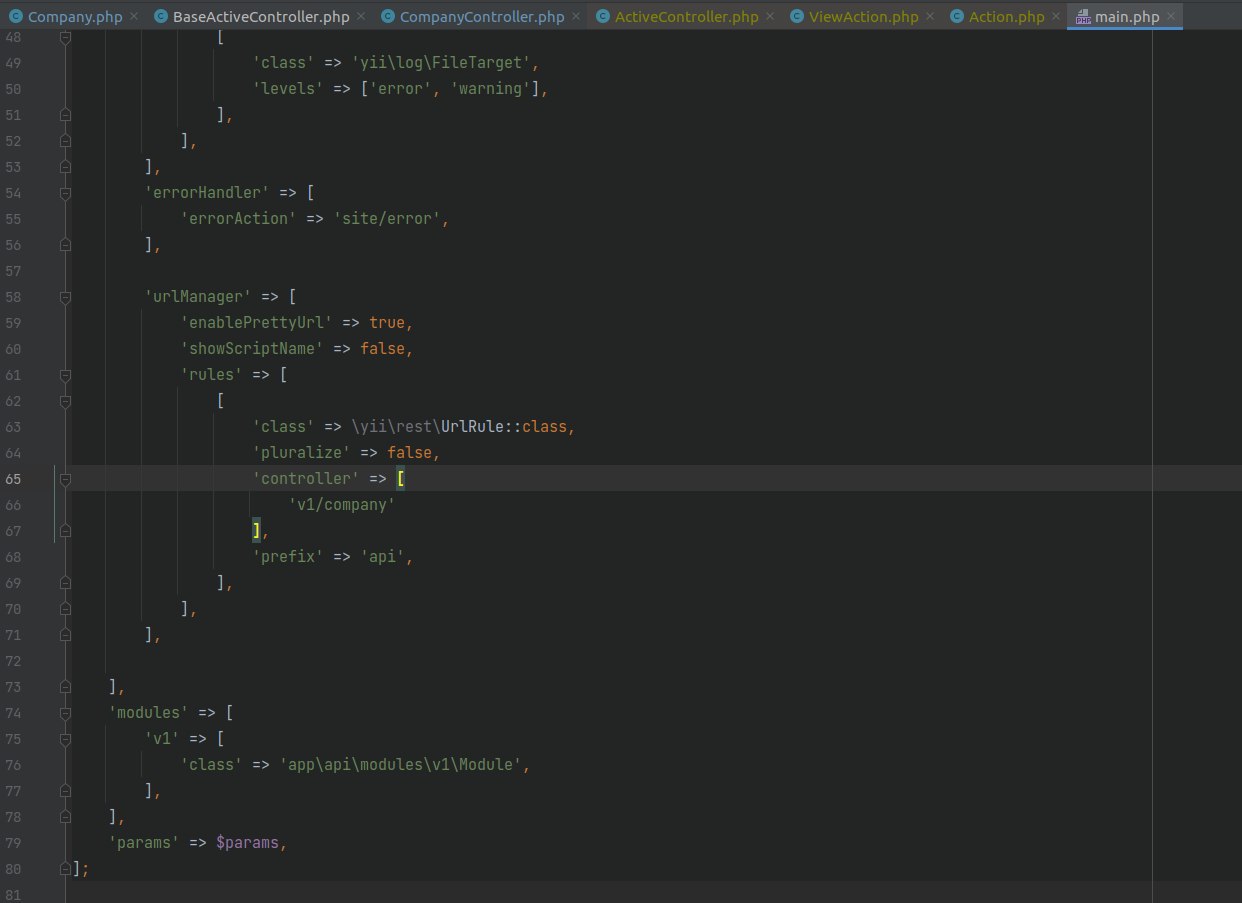
Task: Switch to the Company.php tab
Action: [72, 17]
